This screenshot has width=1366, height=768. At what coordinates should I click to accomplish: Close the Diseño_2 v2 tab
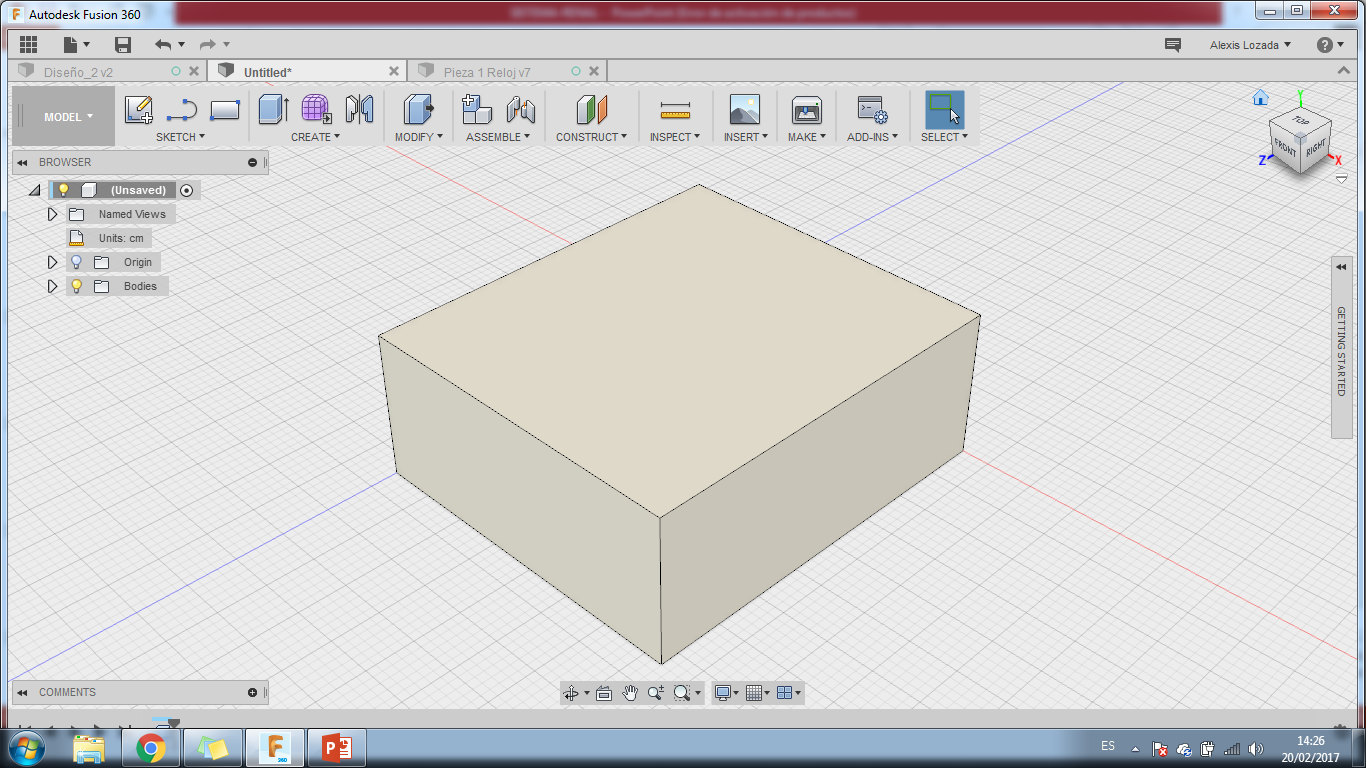(194, 71)
